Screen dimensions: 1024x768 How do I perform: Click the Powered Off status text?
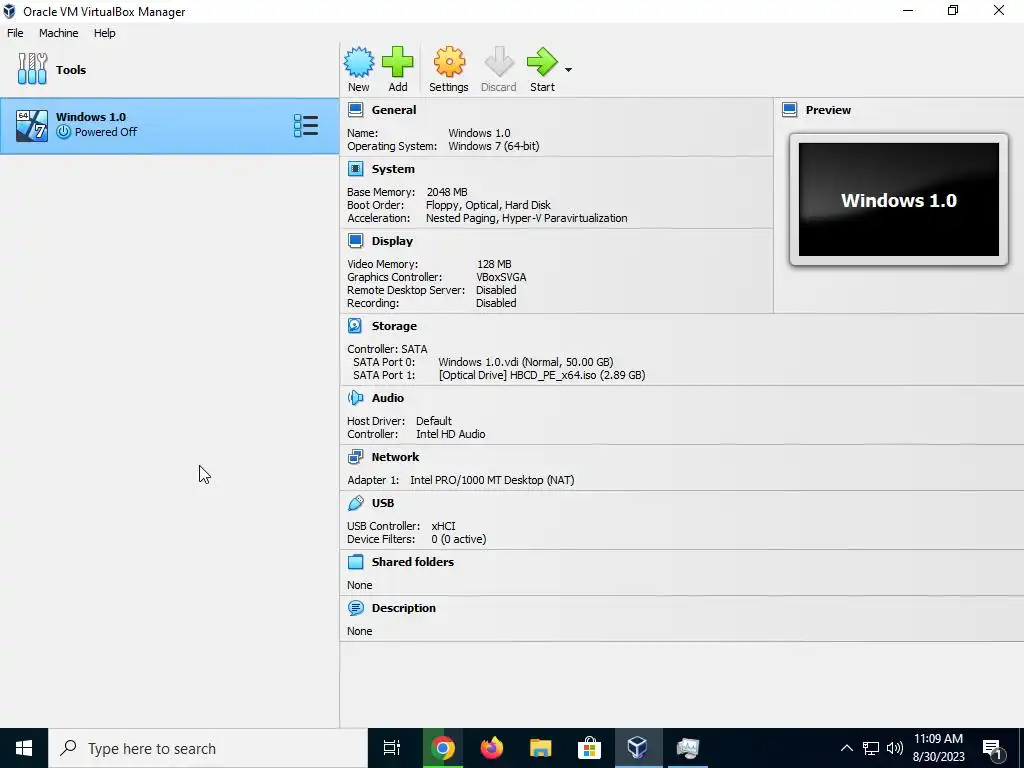tap(106, 132)
